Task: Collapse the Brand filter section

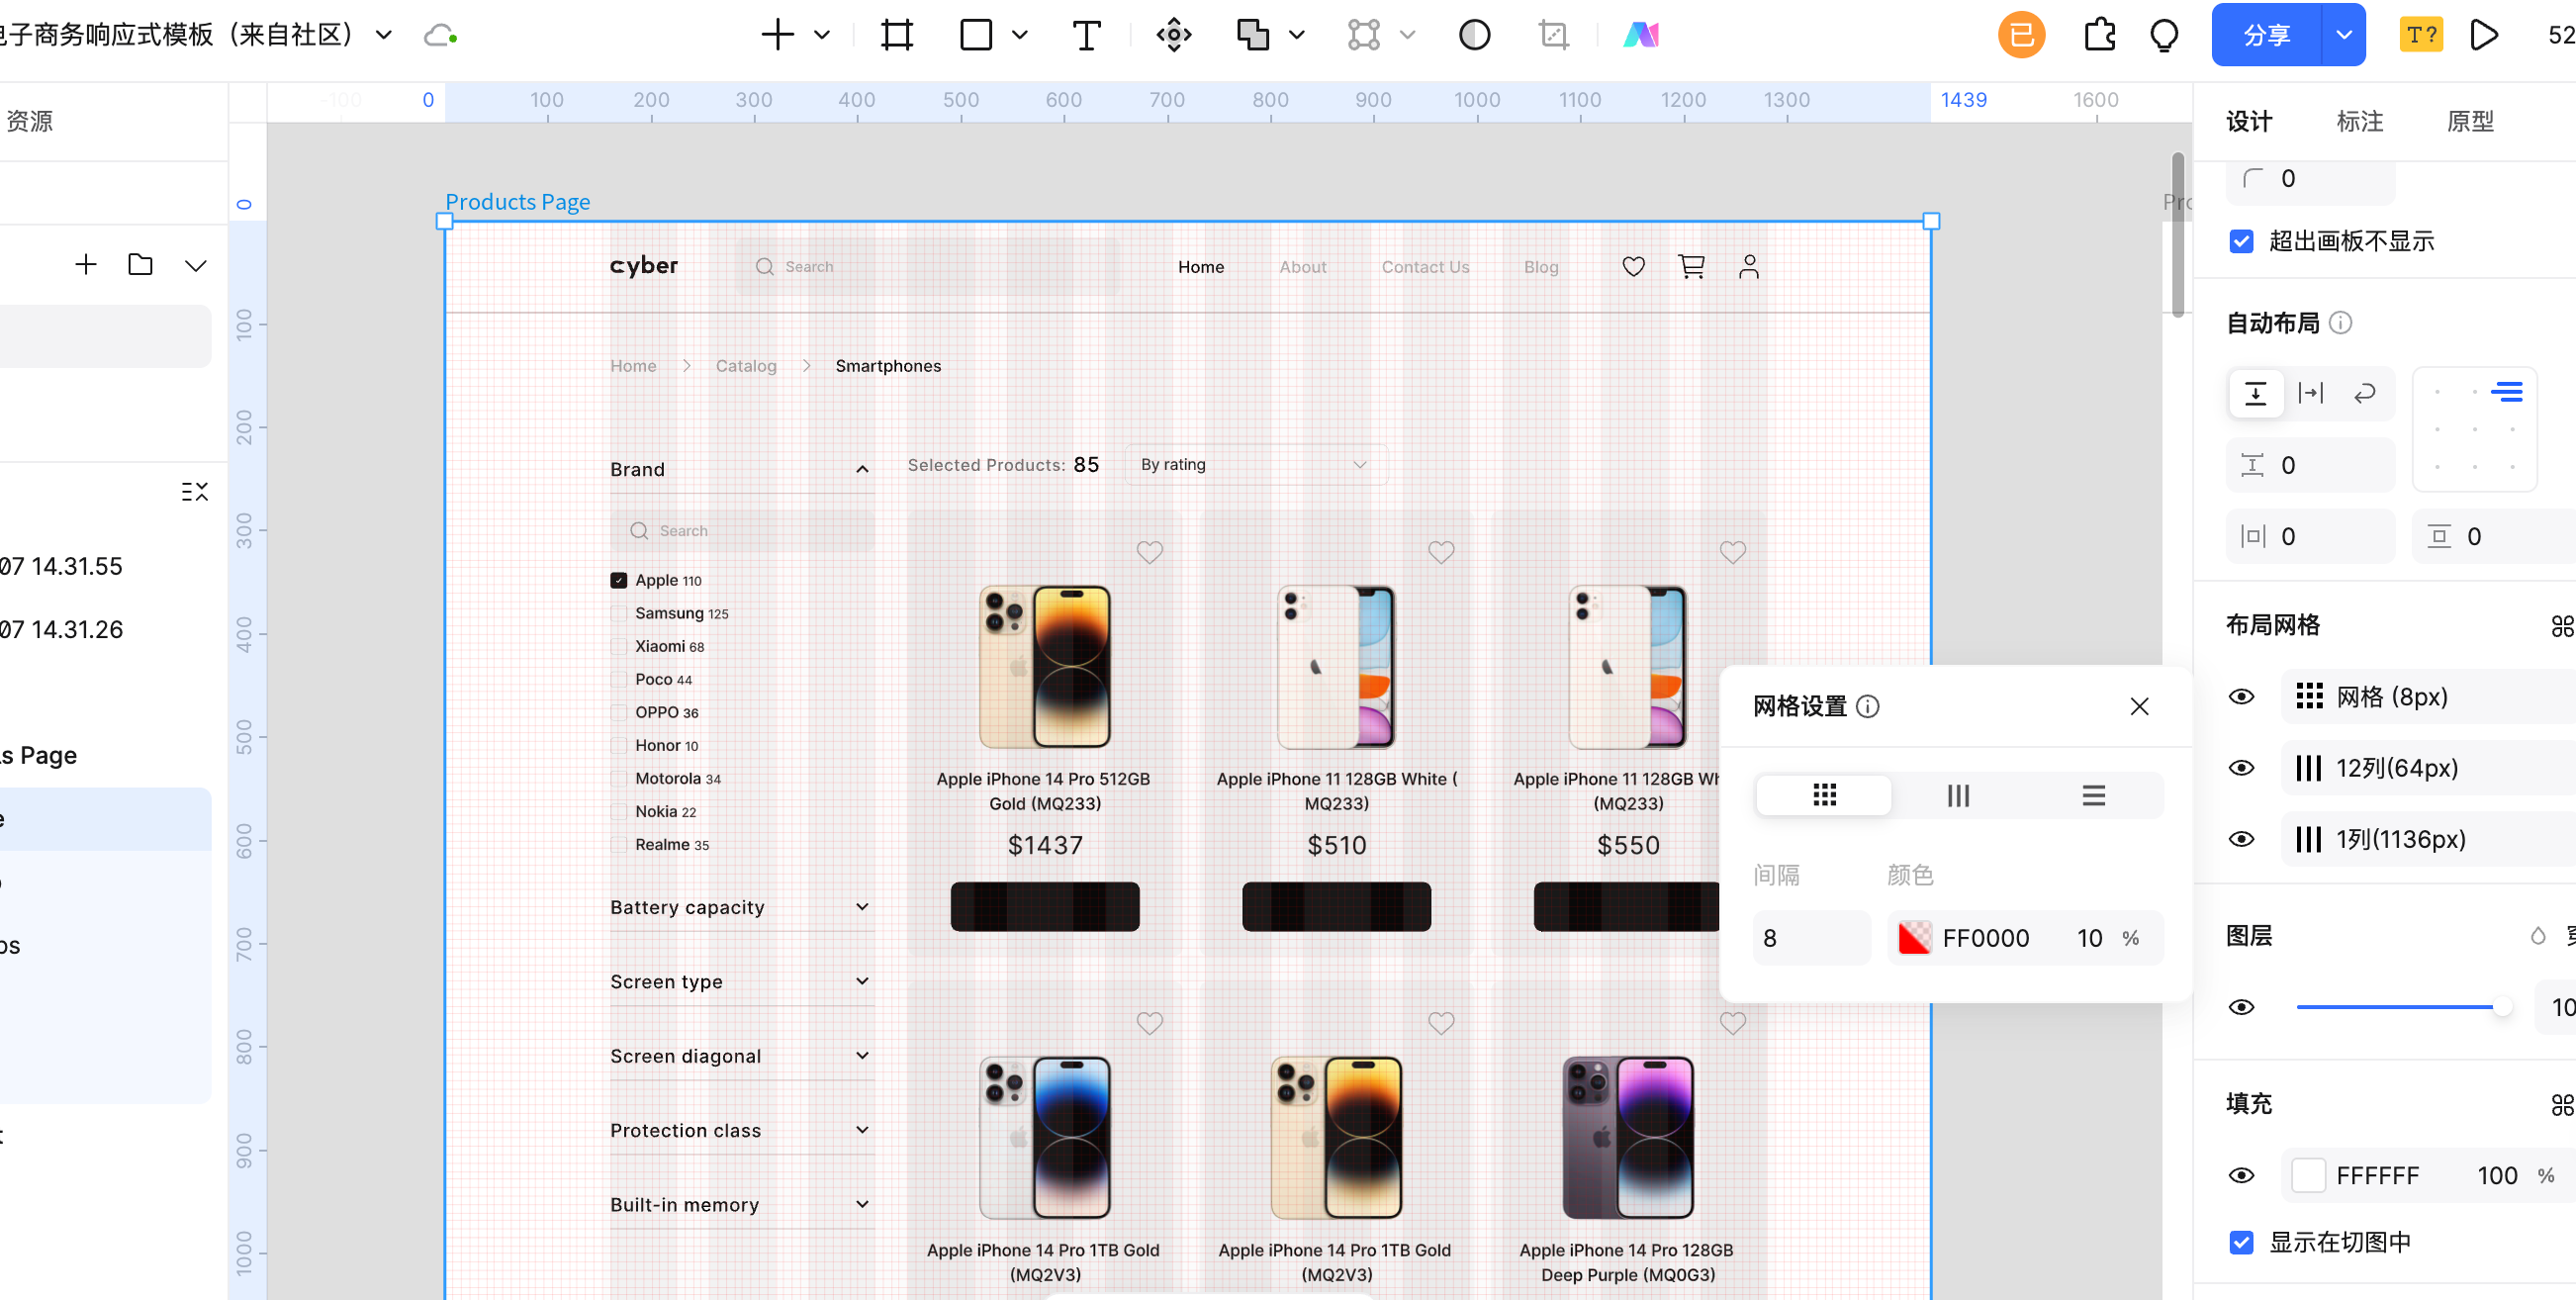Action: 862,469
